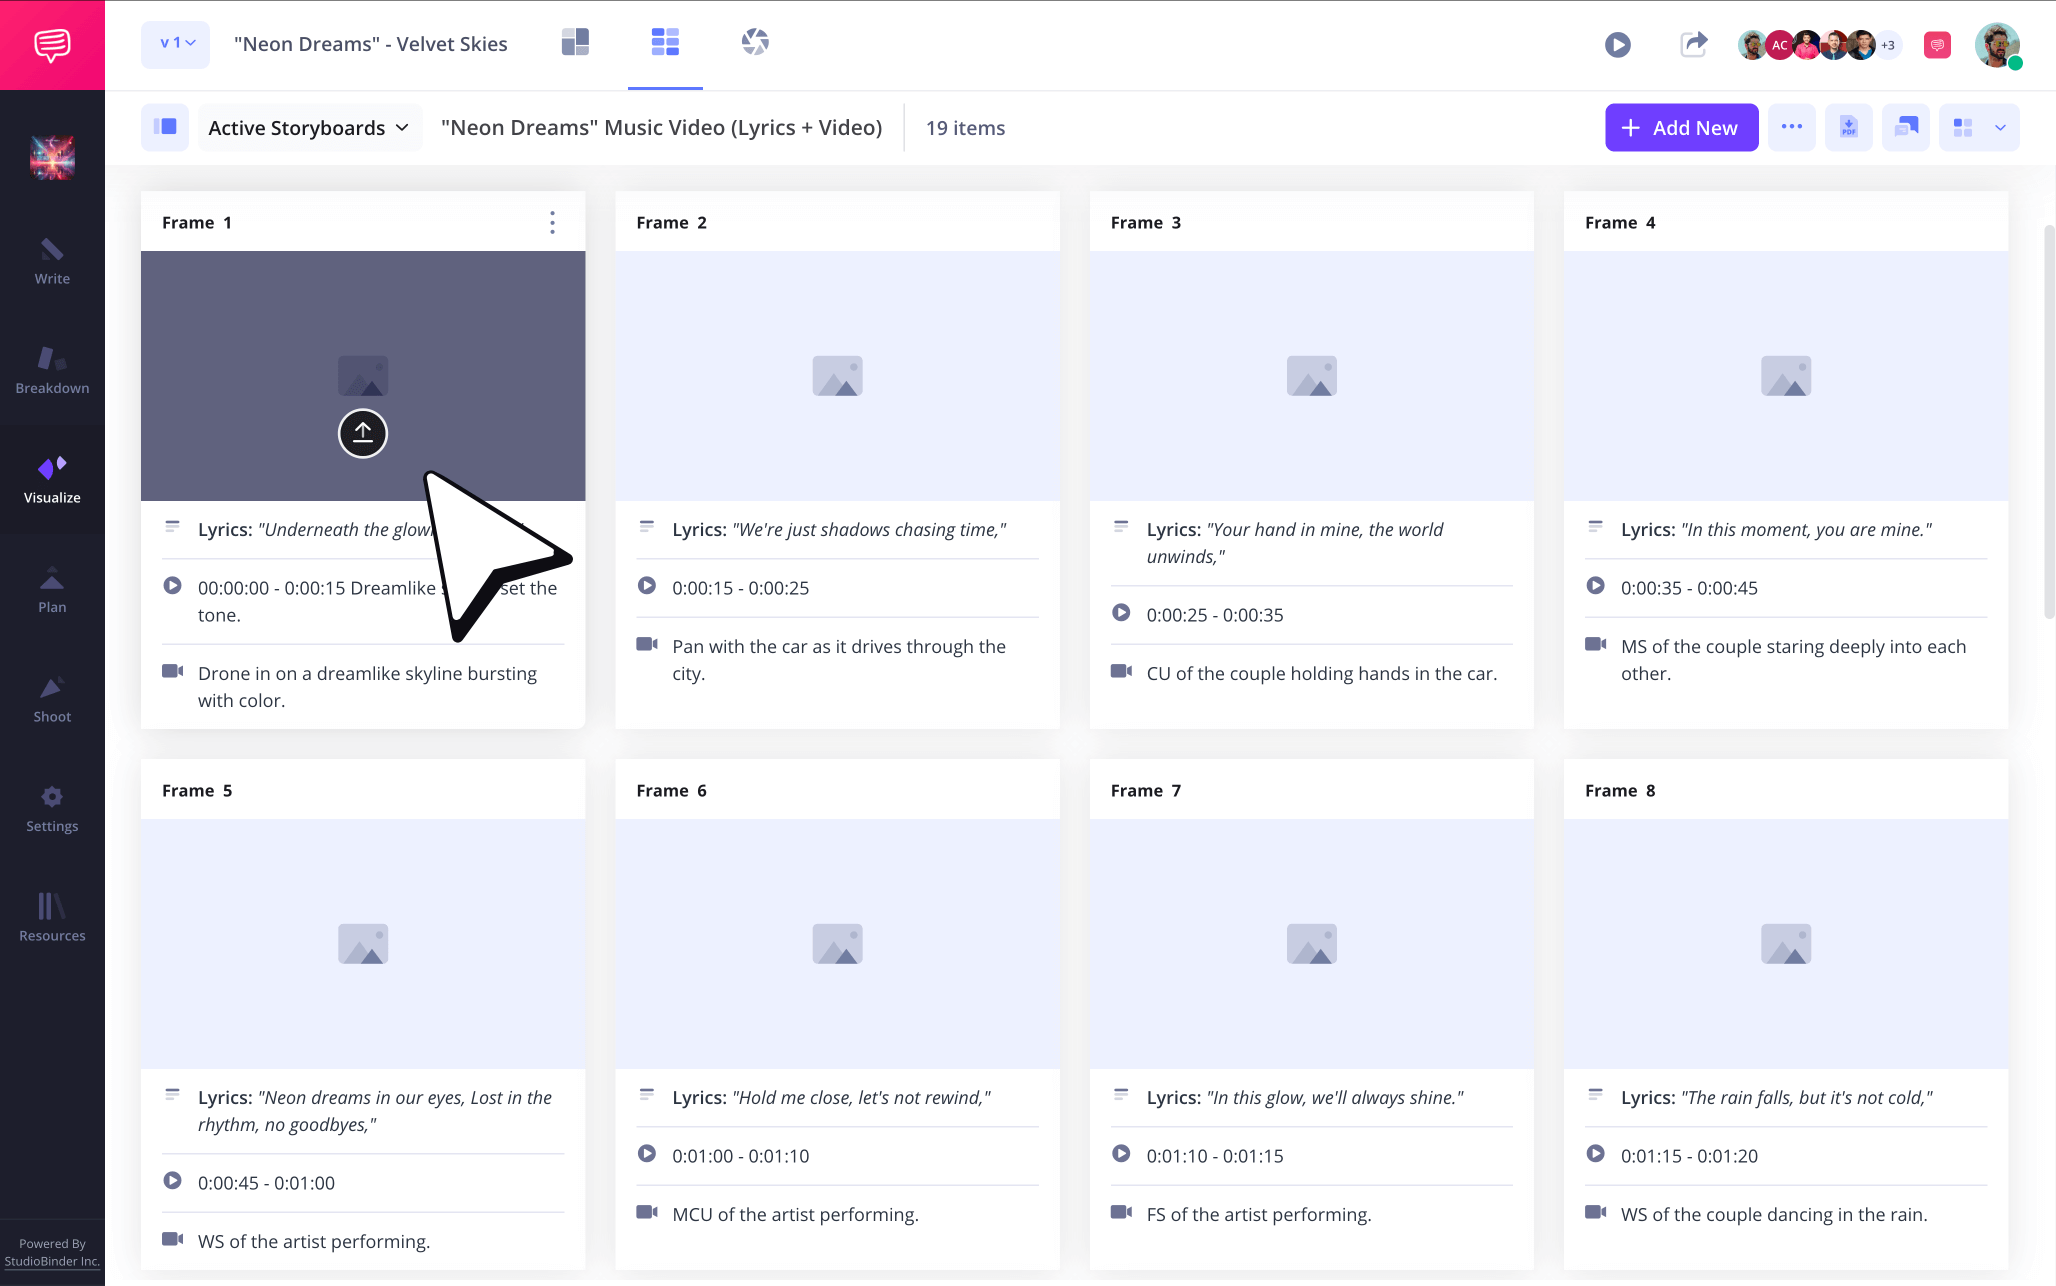Click the share icon in the top bar
The height and width of the screenshot is (1286, 2056).
pos(1694,45)
